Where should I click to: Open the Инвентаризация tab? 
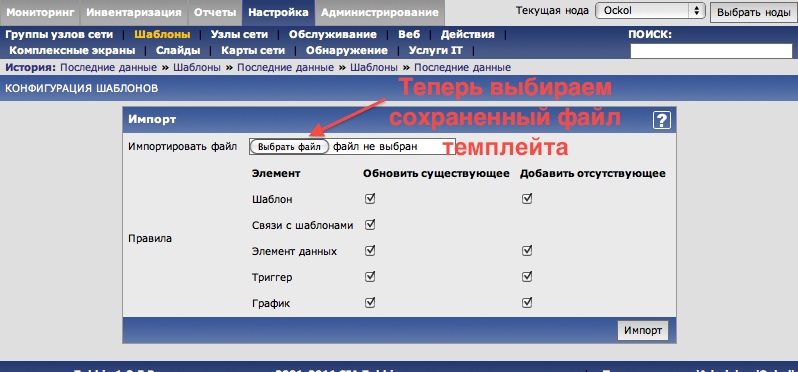134,12
